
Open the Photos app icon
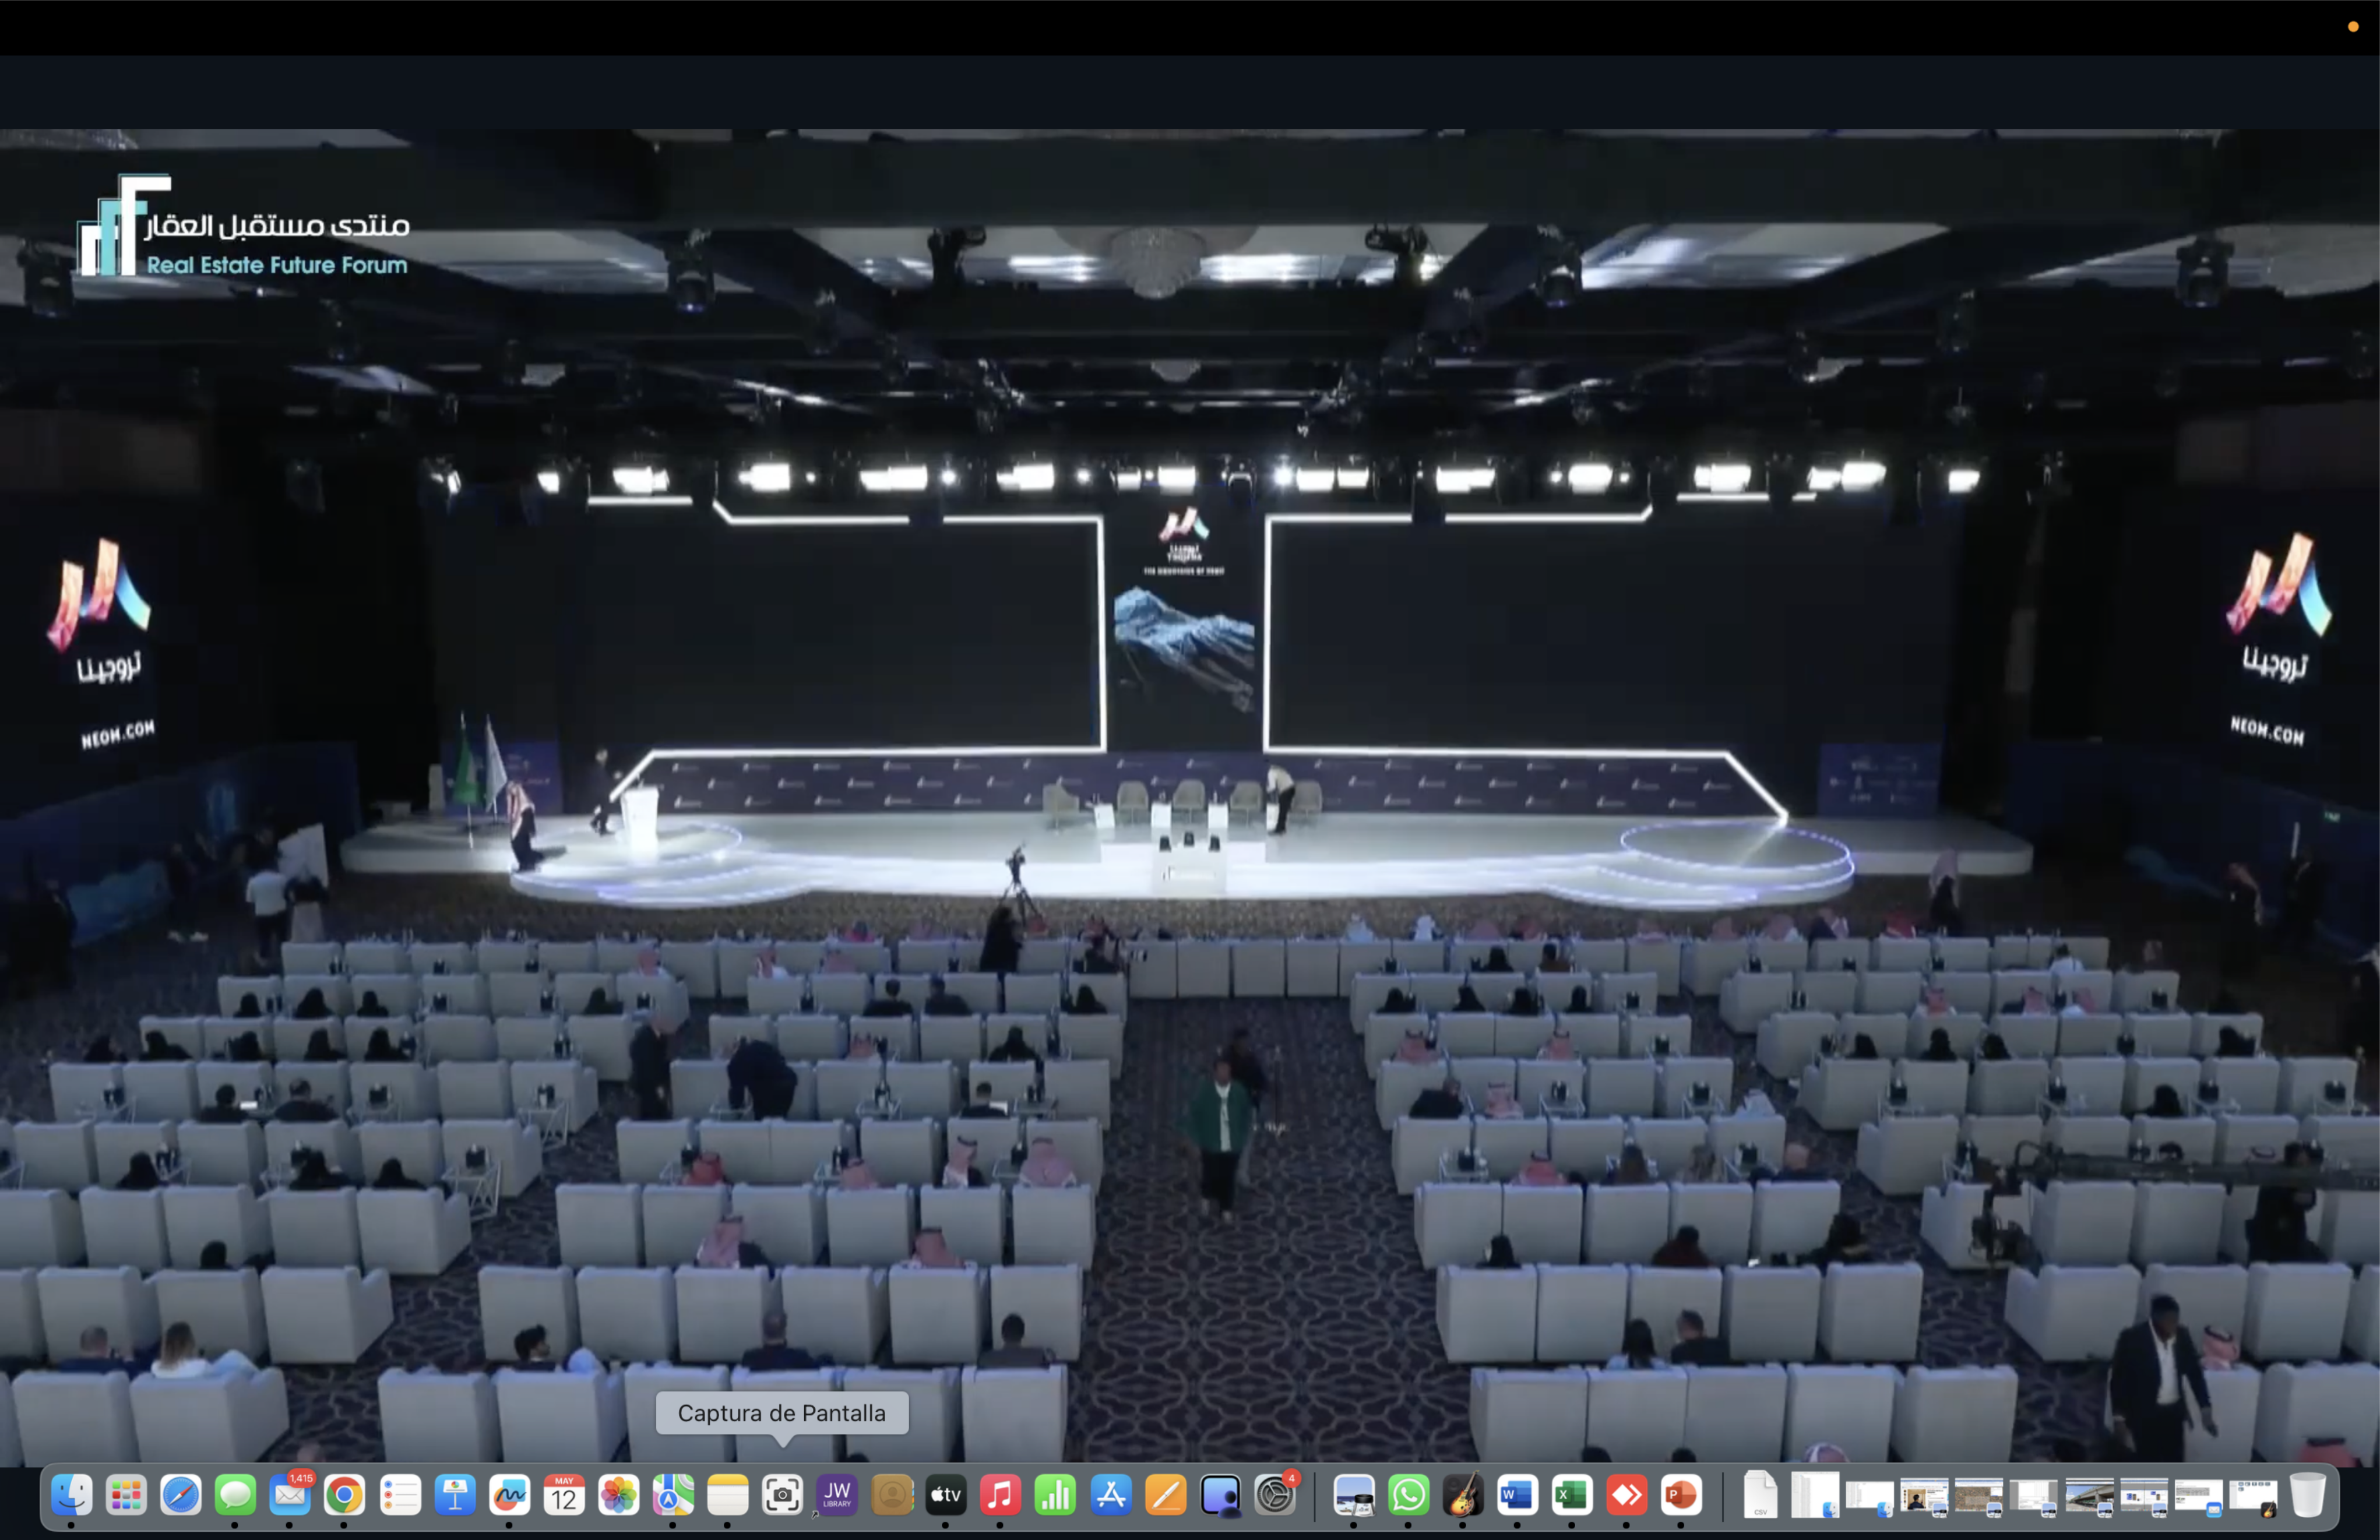pyautogui.click(x=618, y=1495)
